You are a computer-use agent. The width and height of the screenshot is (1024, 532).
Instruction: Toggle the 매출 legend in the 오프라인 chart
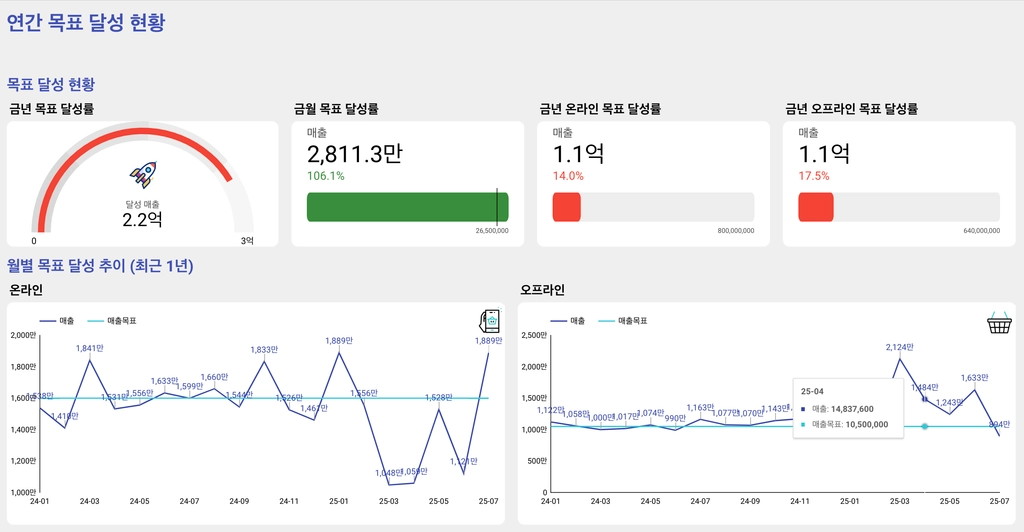pyautogui.click(x=568, y=321)
